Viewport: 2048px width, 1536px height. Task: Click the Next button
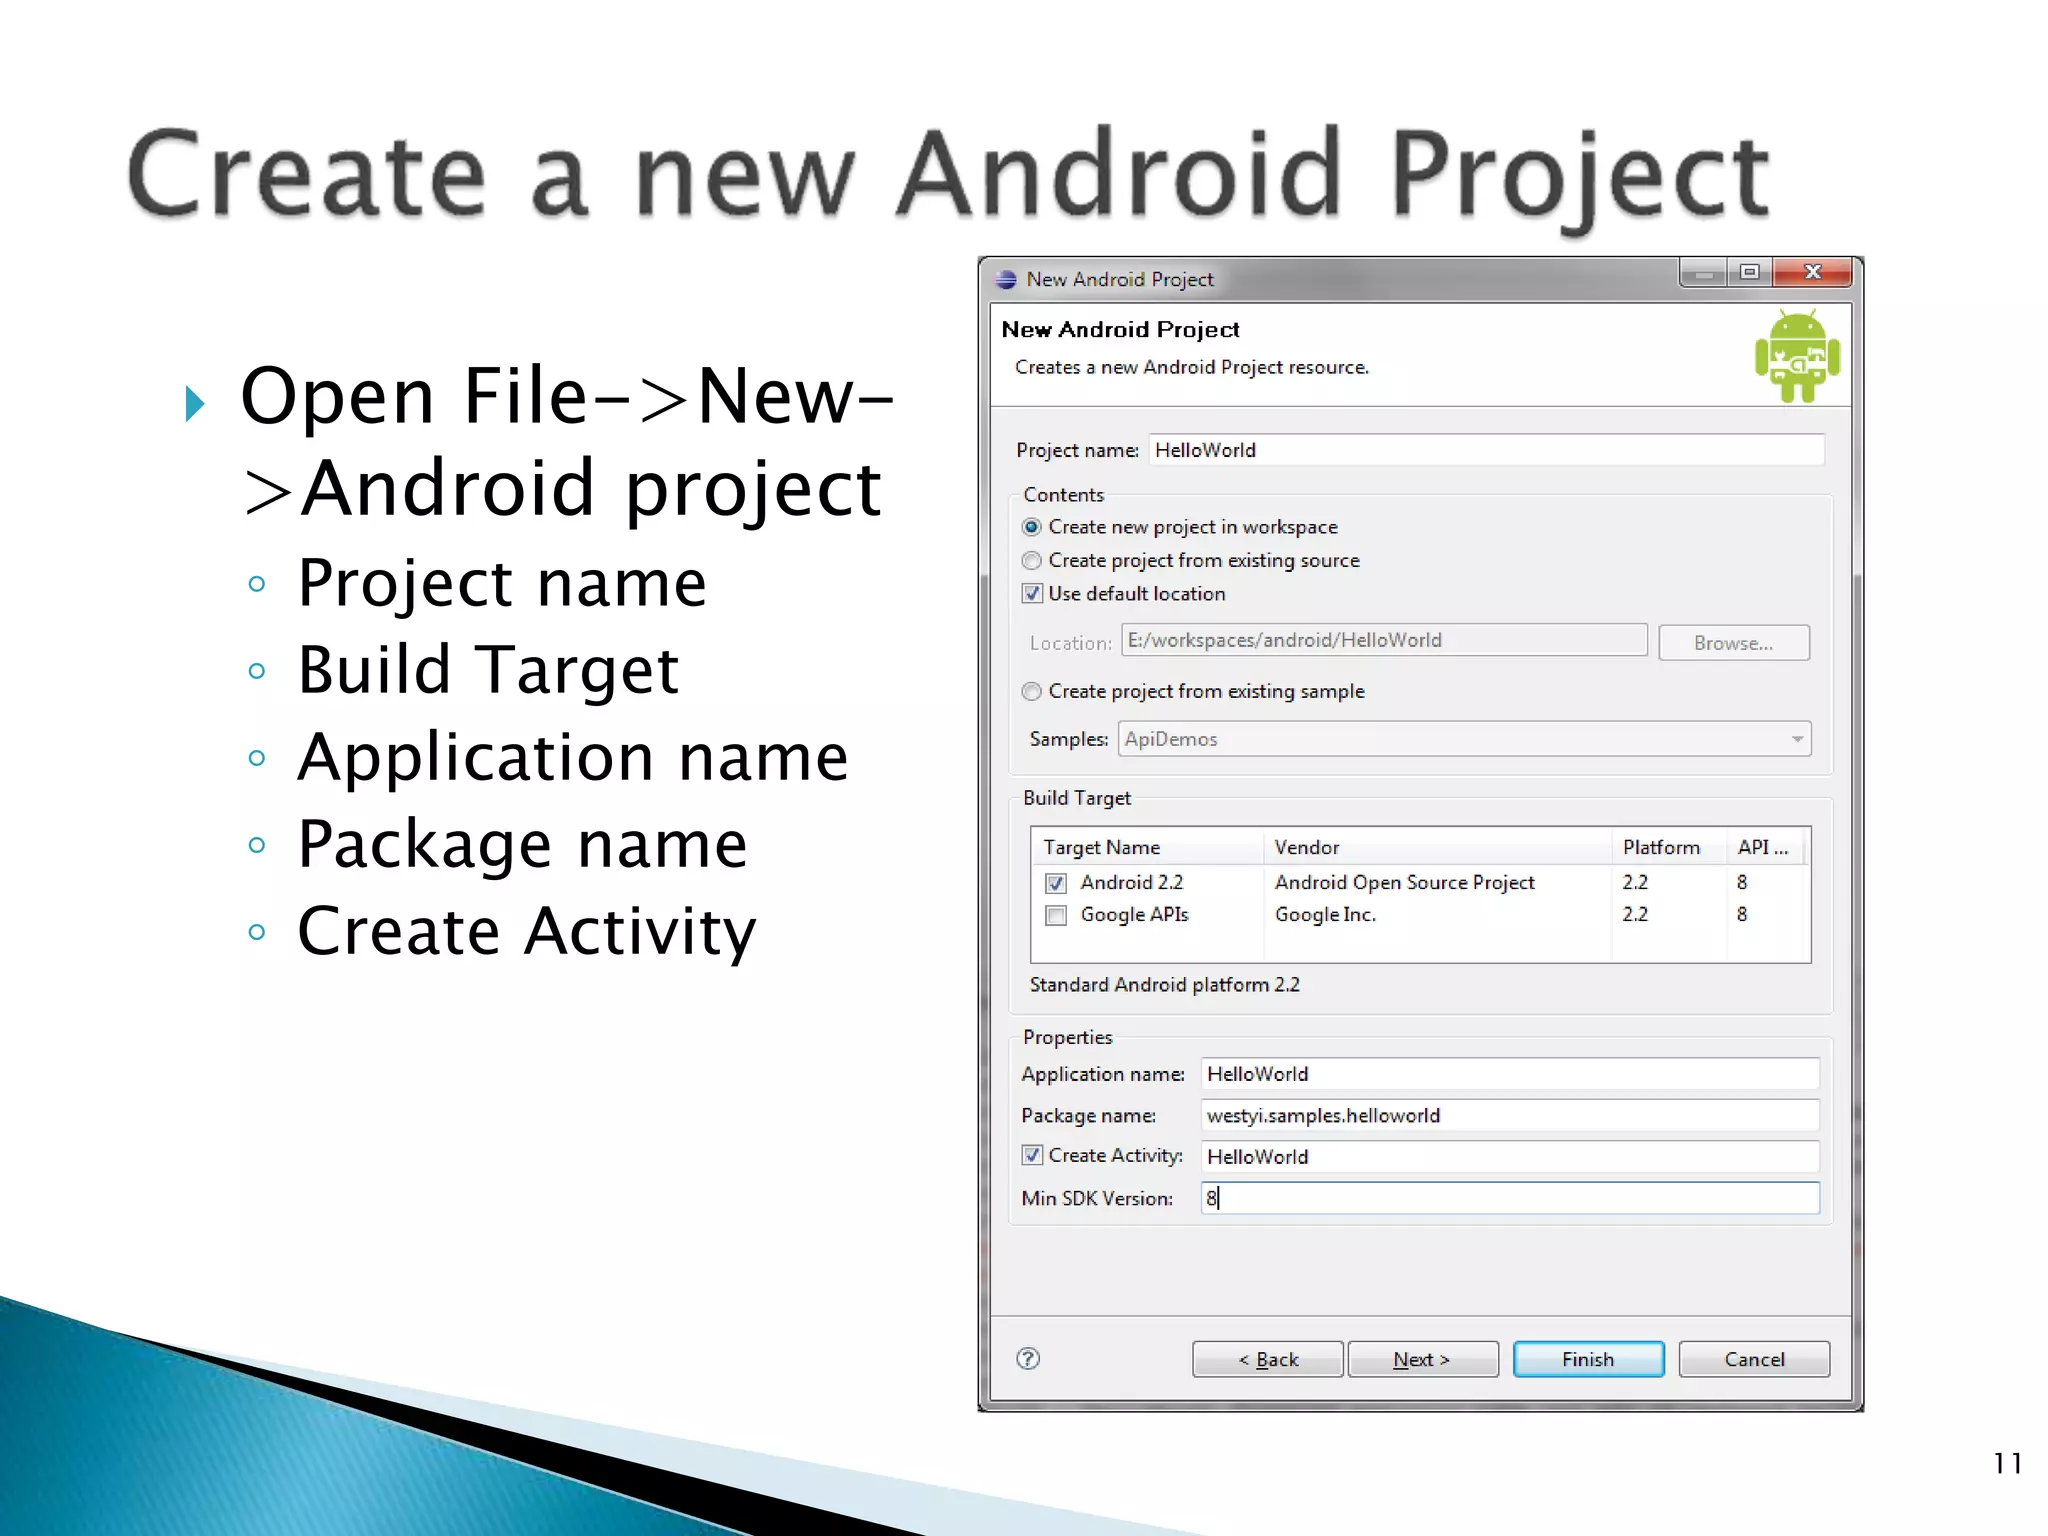1423,1359
